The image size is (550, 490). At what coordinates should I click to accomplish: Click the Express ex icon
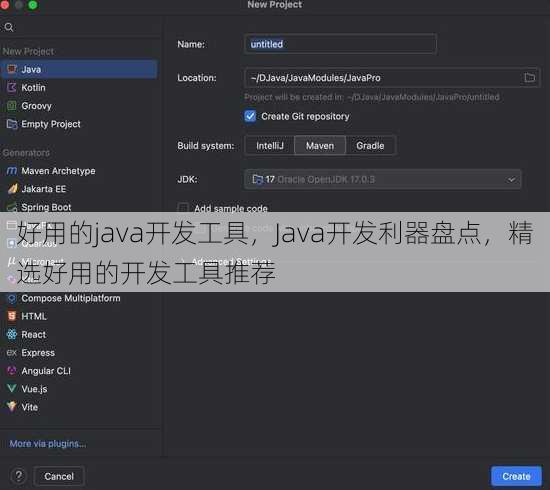pos(12,353)
